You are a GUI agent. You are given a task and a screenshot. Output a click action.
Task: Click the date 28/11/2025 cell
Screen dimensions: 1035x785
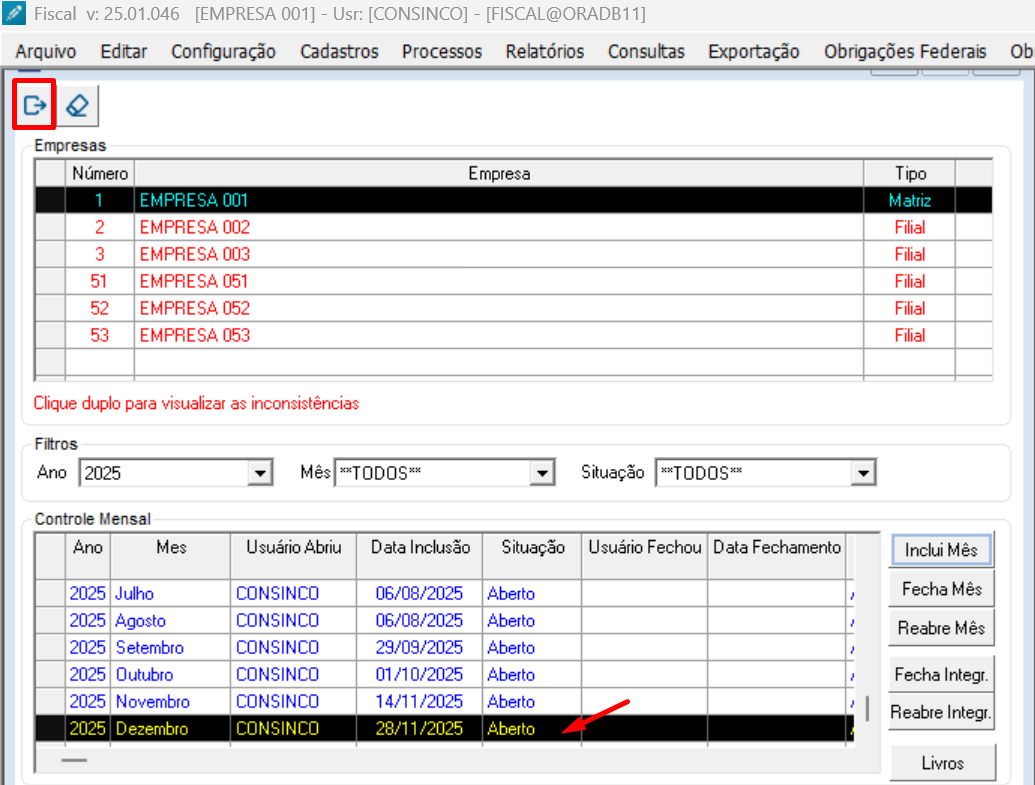coord(419,729)
